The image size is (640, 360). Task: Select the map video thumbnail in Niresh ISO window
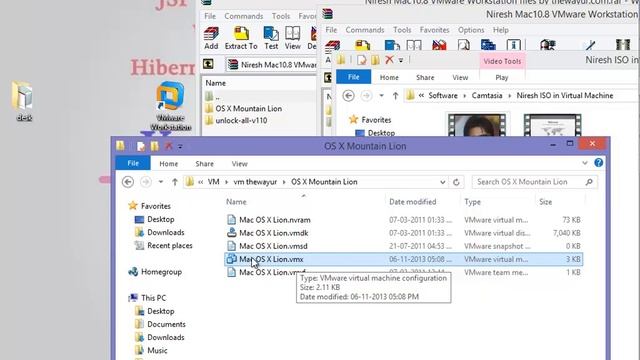point(552,124)
